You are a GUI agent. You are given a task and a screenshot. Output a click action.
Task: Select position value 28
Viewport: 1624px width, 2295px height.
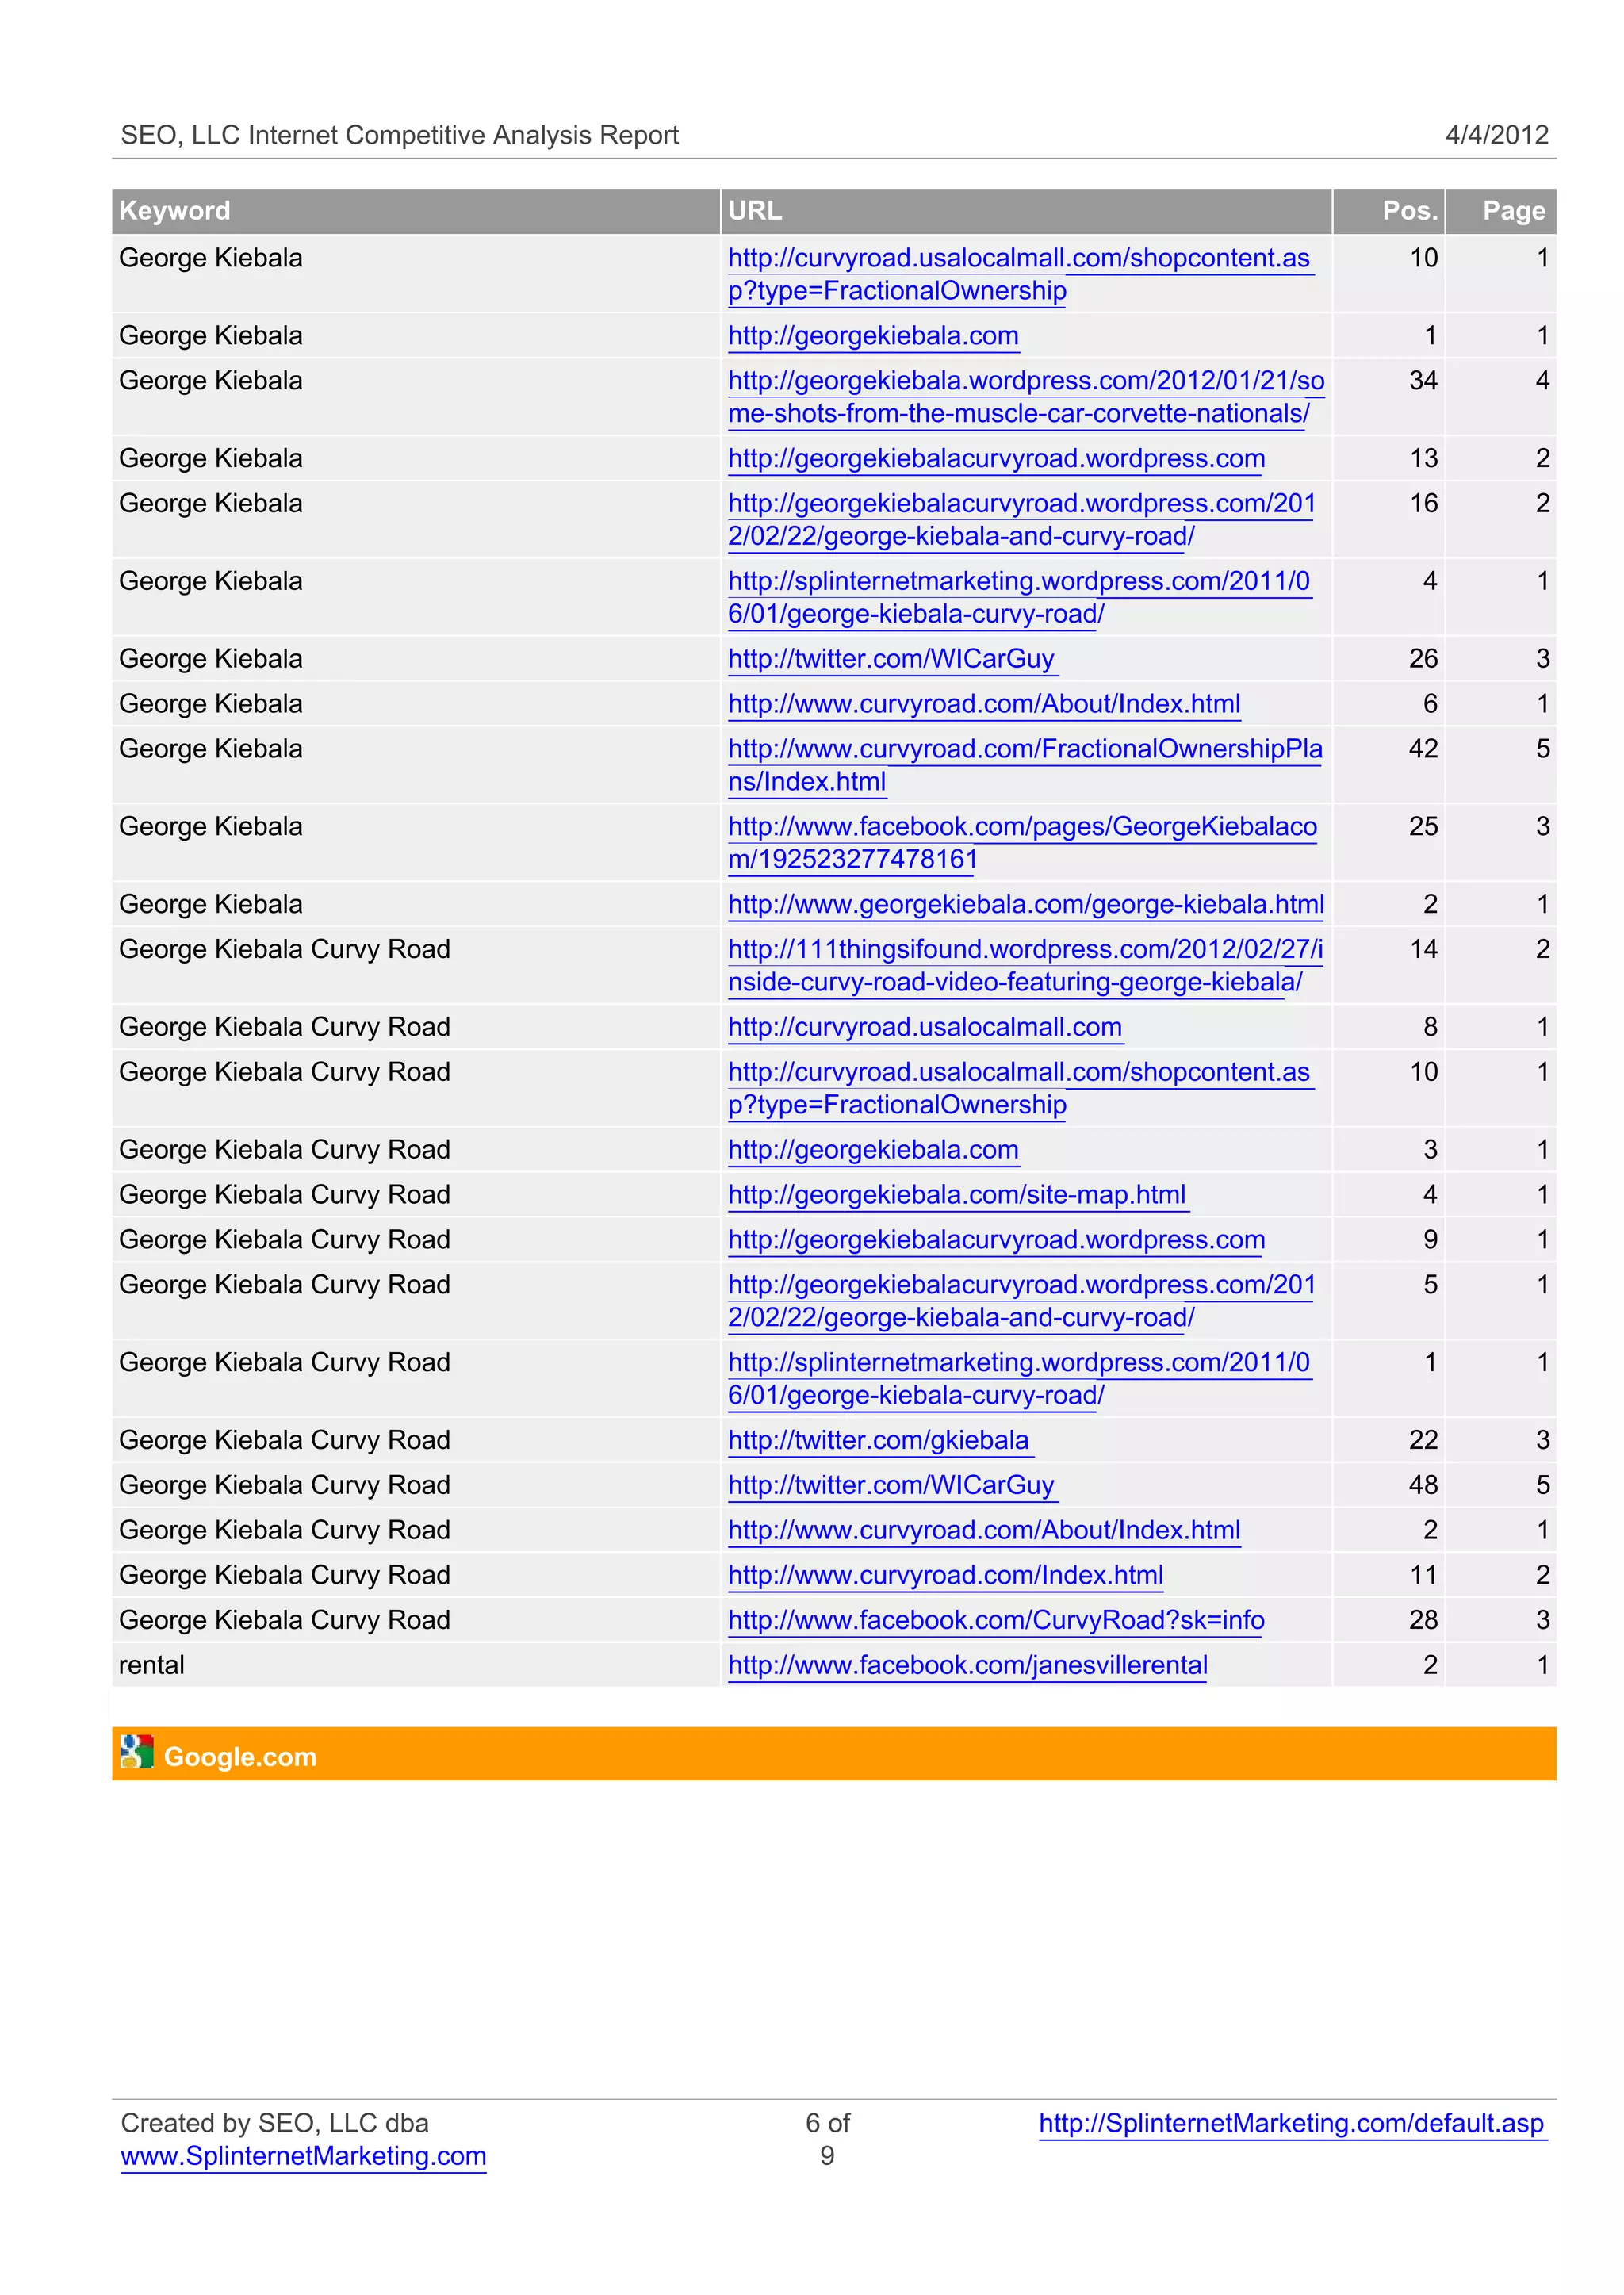pyautogui.click(x=1423, y=1620)
